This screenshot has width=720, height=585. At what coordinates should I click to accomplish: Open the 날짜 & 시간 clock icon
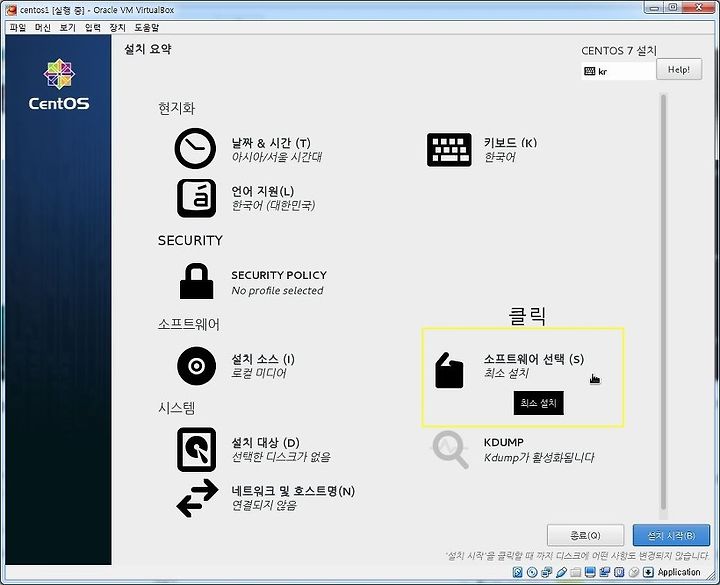pyautogui.click(x=195, y=148)
